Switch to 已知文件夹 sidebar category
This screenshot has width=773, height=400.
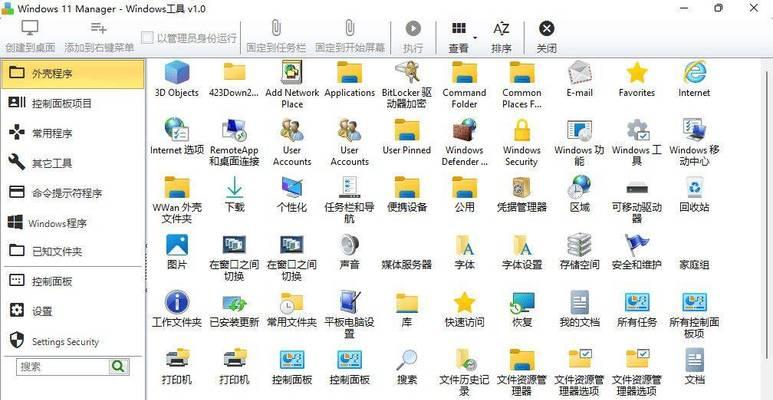[72, 252]
